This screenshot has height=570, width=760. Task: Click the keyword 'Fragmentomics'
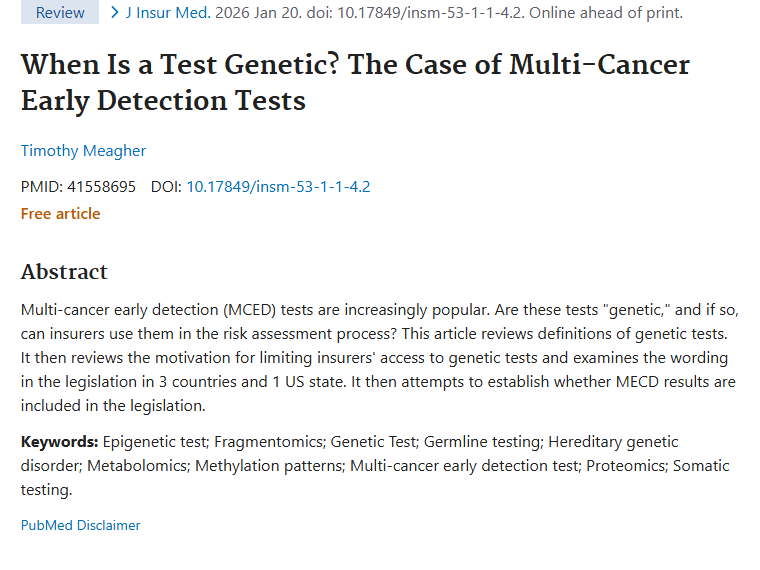pos(271,441)
